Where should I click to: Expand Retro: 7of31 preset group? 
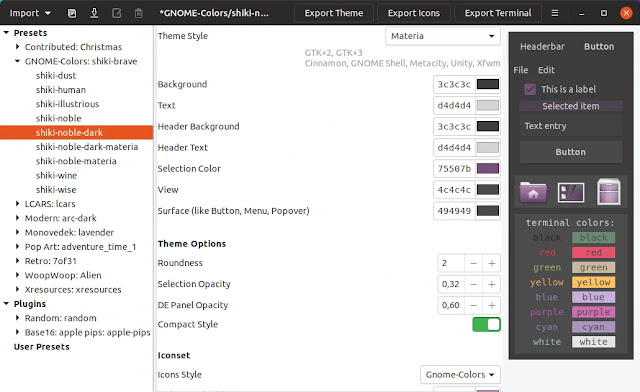[17, 261]
